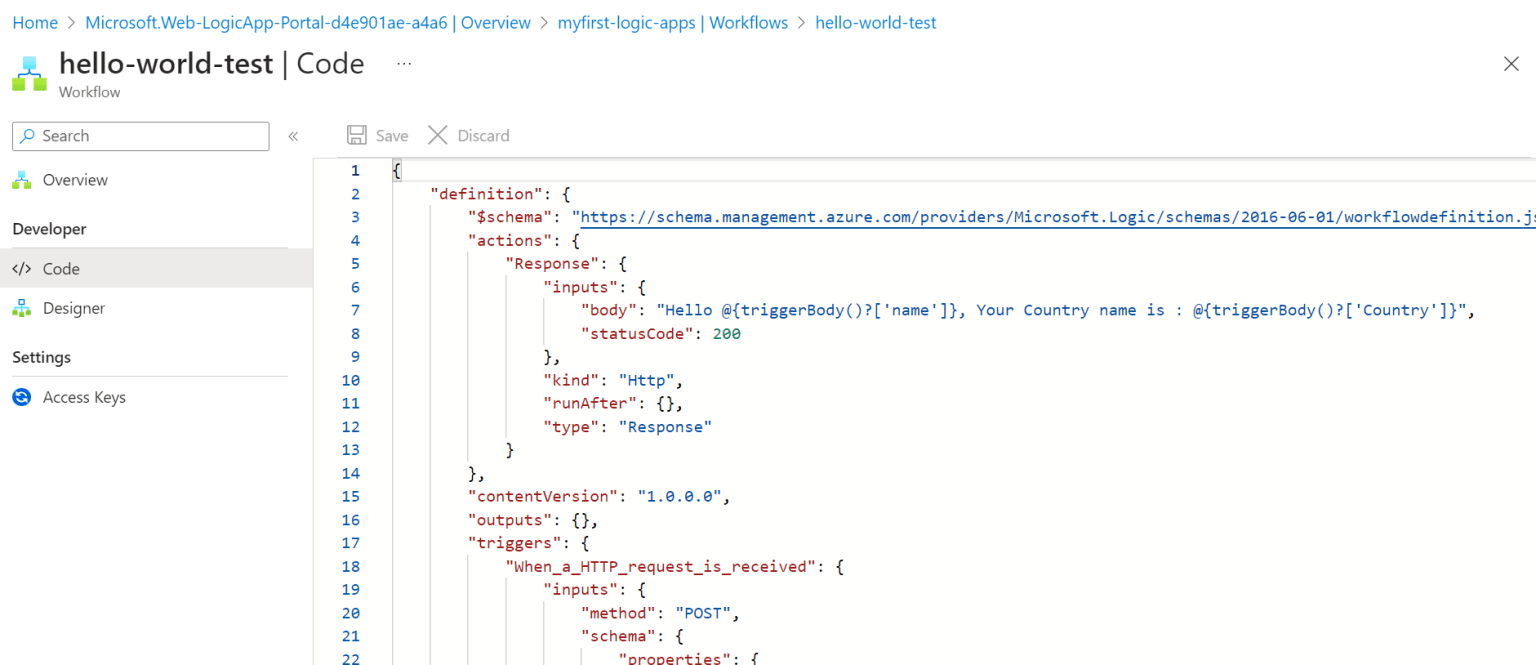Open myfirst-logic-apps Workflows from the breadcrumb

[673, 22]
